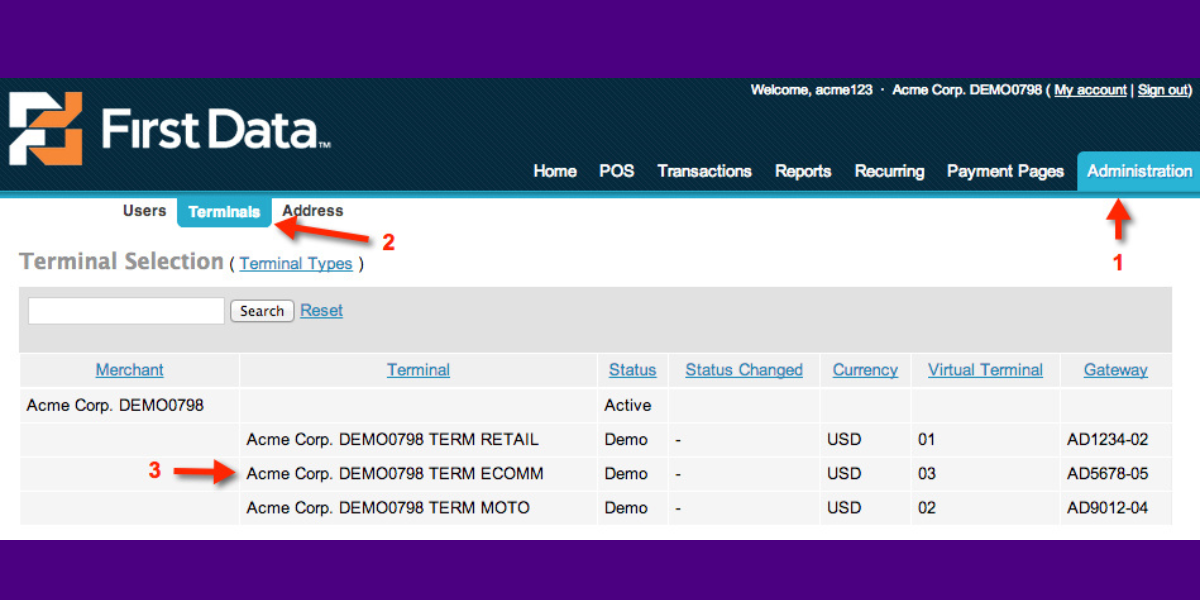This screenshot has width=1200, height=600.
Task: Open the Home tab
Action: pos(554,171)
